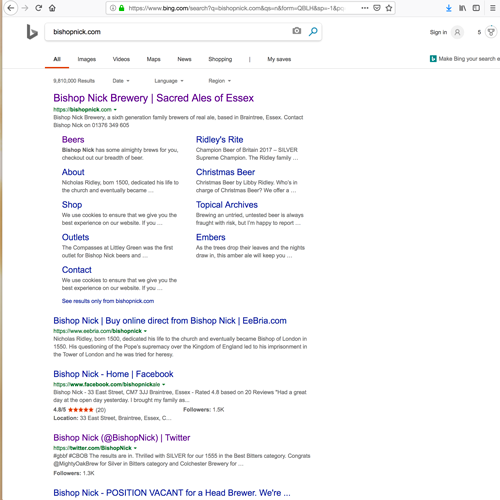Click the green eebria.com/bishopnick URL text
The height and width of the screenshot is (500, 500).
pos(97,331)
